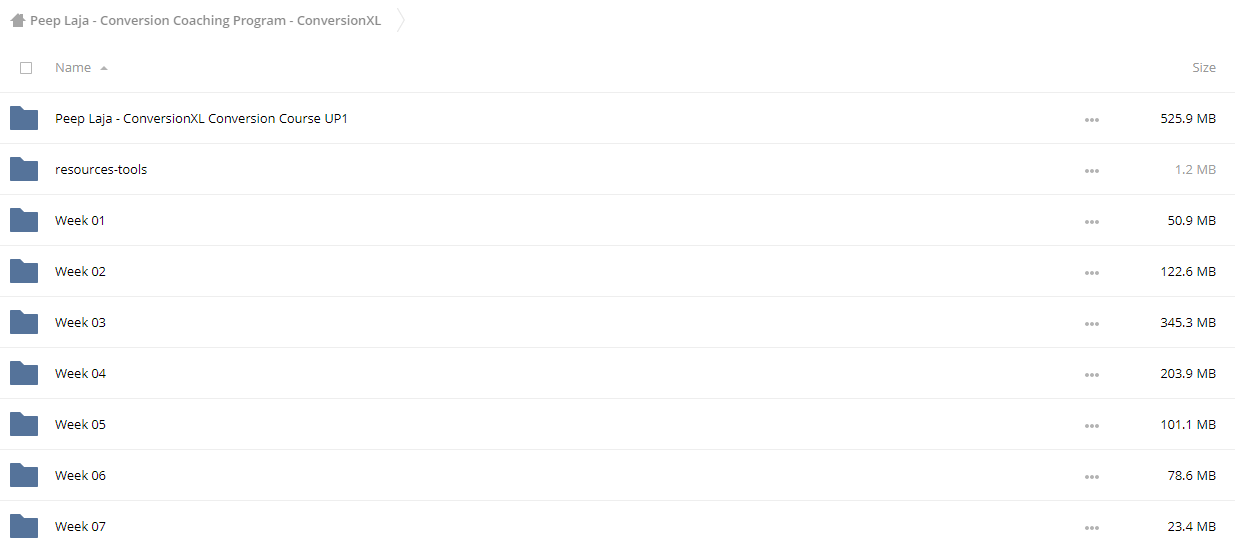Sort files by Name column

[x=73, y=67]
